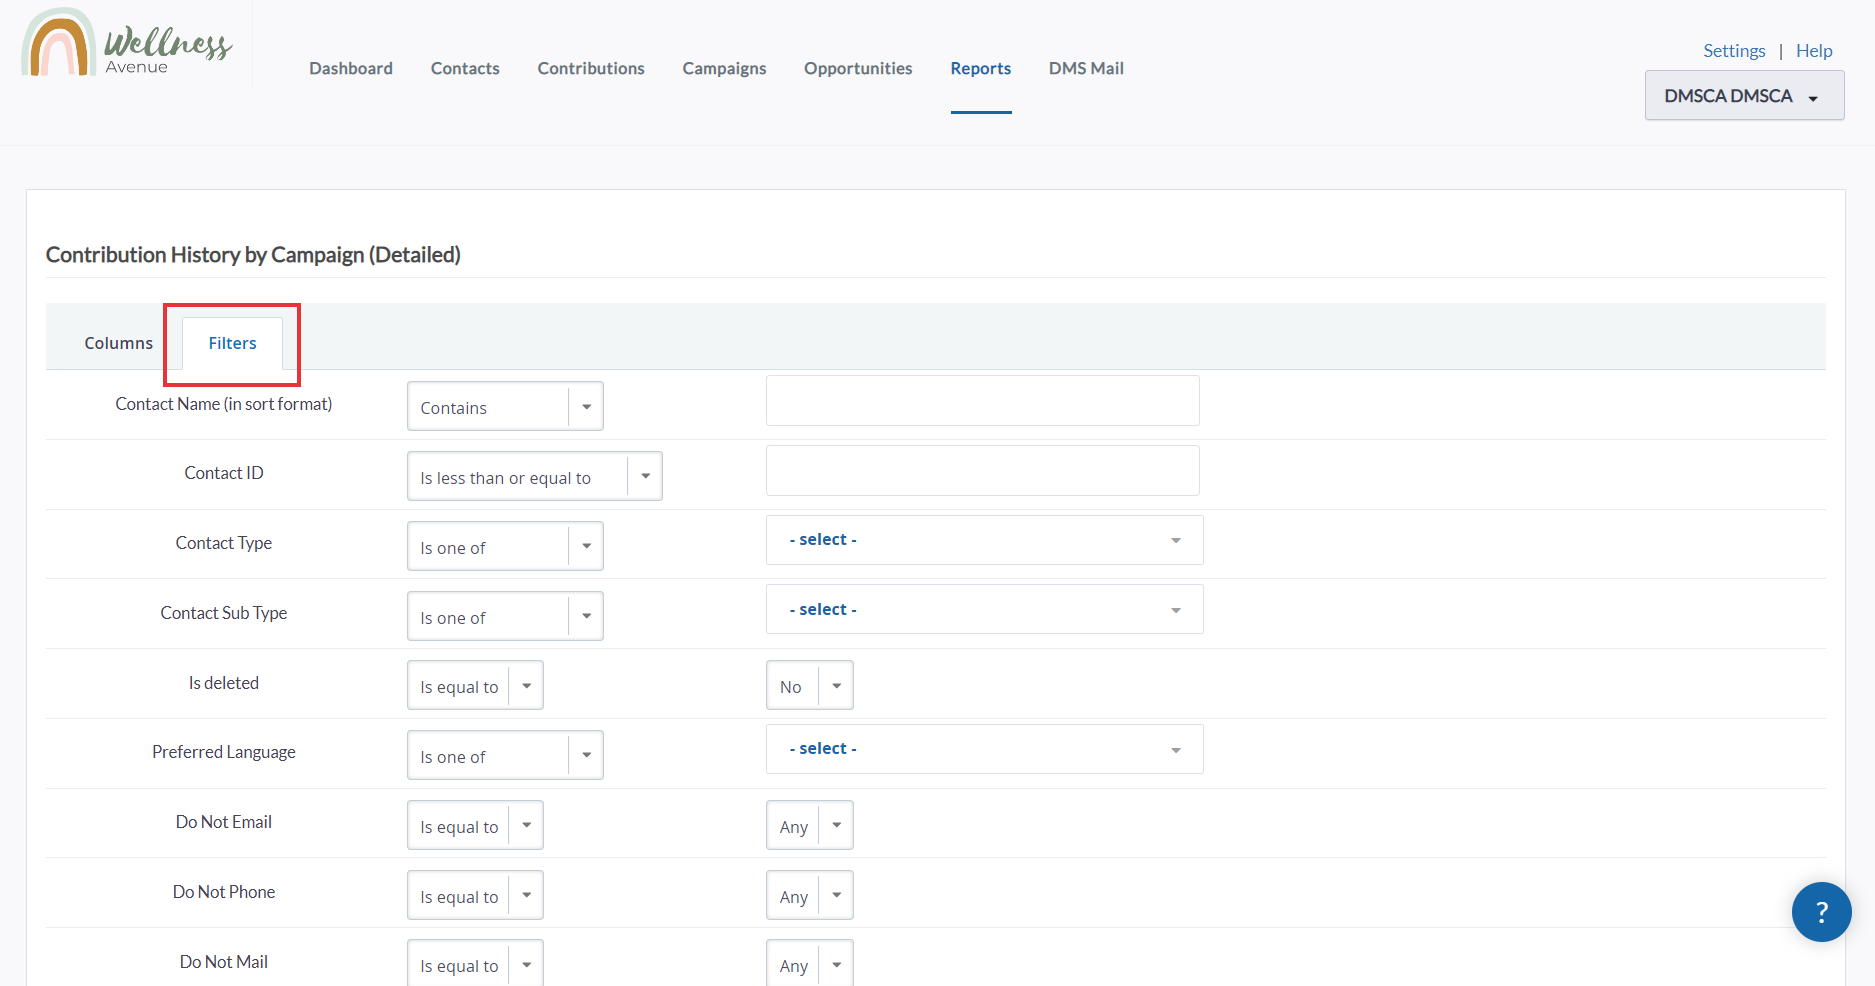
Task: Select the Reports menu item
Action: pos(981,68)
